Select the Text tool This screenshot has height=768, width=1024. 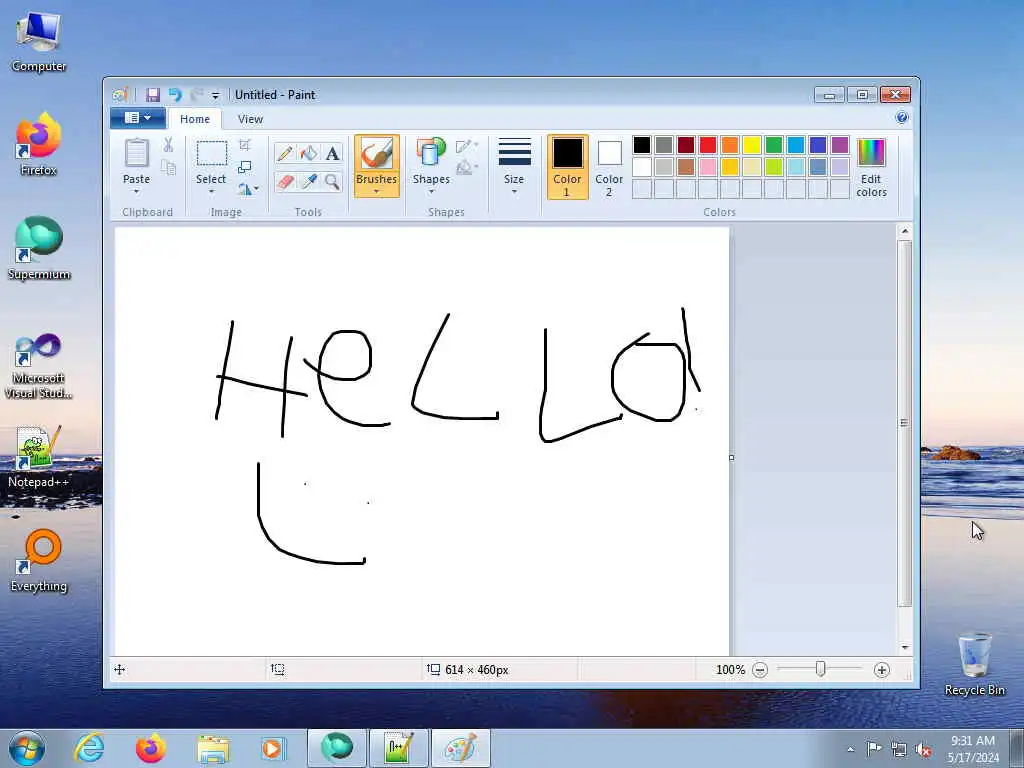pyautogui.click(x=332, y=153)
